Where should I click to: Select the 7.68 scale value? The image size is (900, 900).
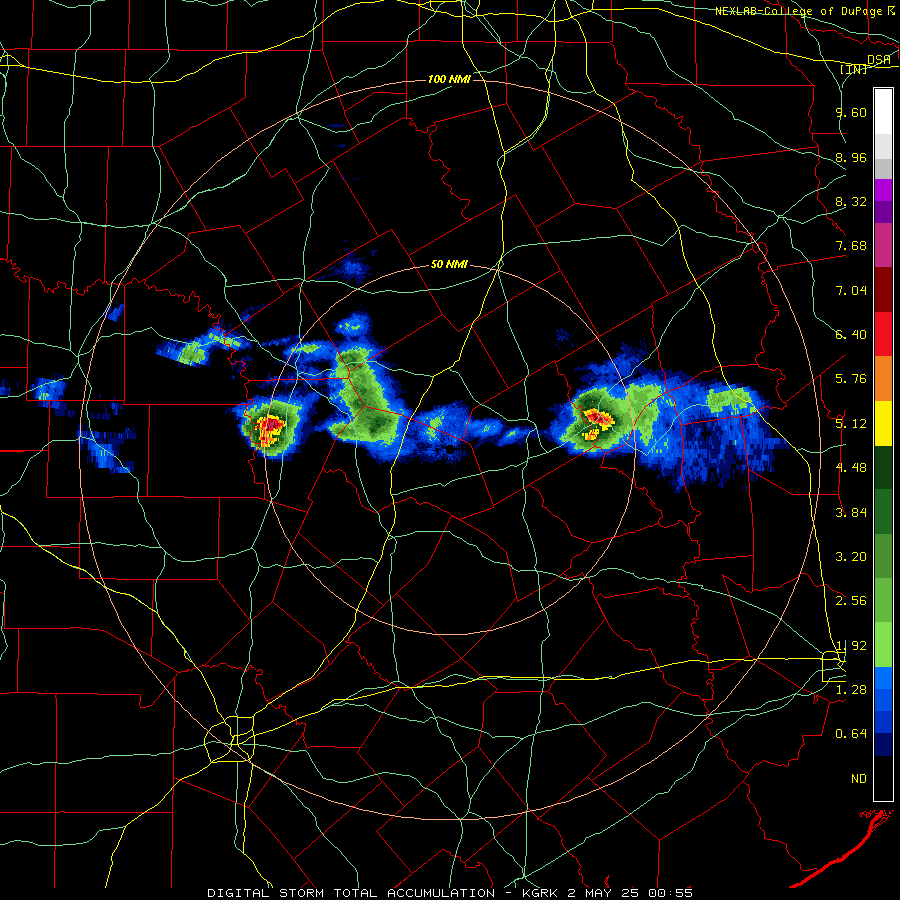coord(851,246)
